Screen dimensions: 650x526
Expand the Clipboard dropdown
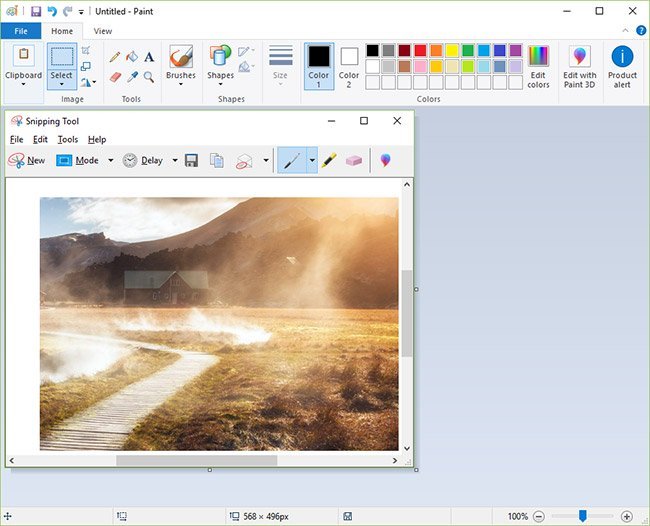[x=24, y=84]
